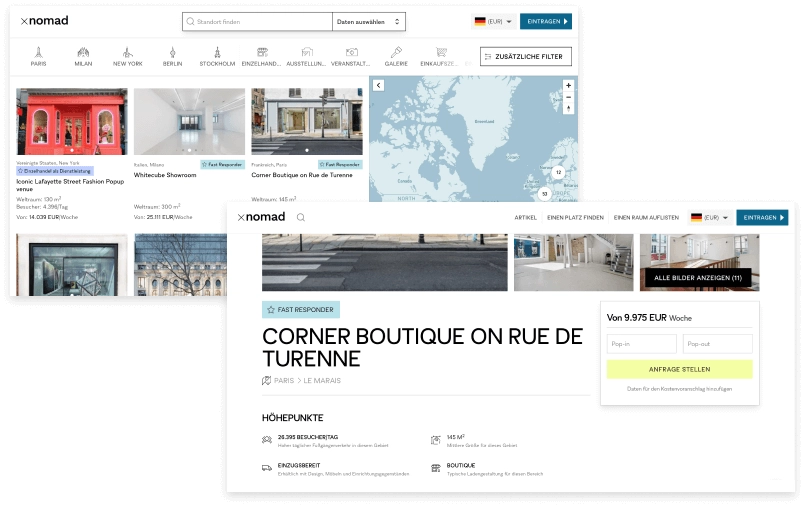This screenshot has height=506, width=805.
Task: Open the Artikel menu item
Action: 526,218
